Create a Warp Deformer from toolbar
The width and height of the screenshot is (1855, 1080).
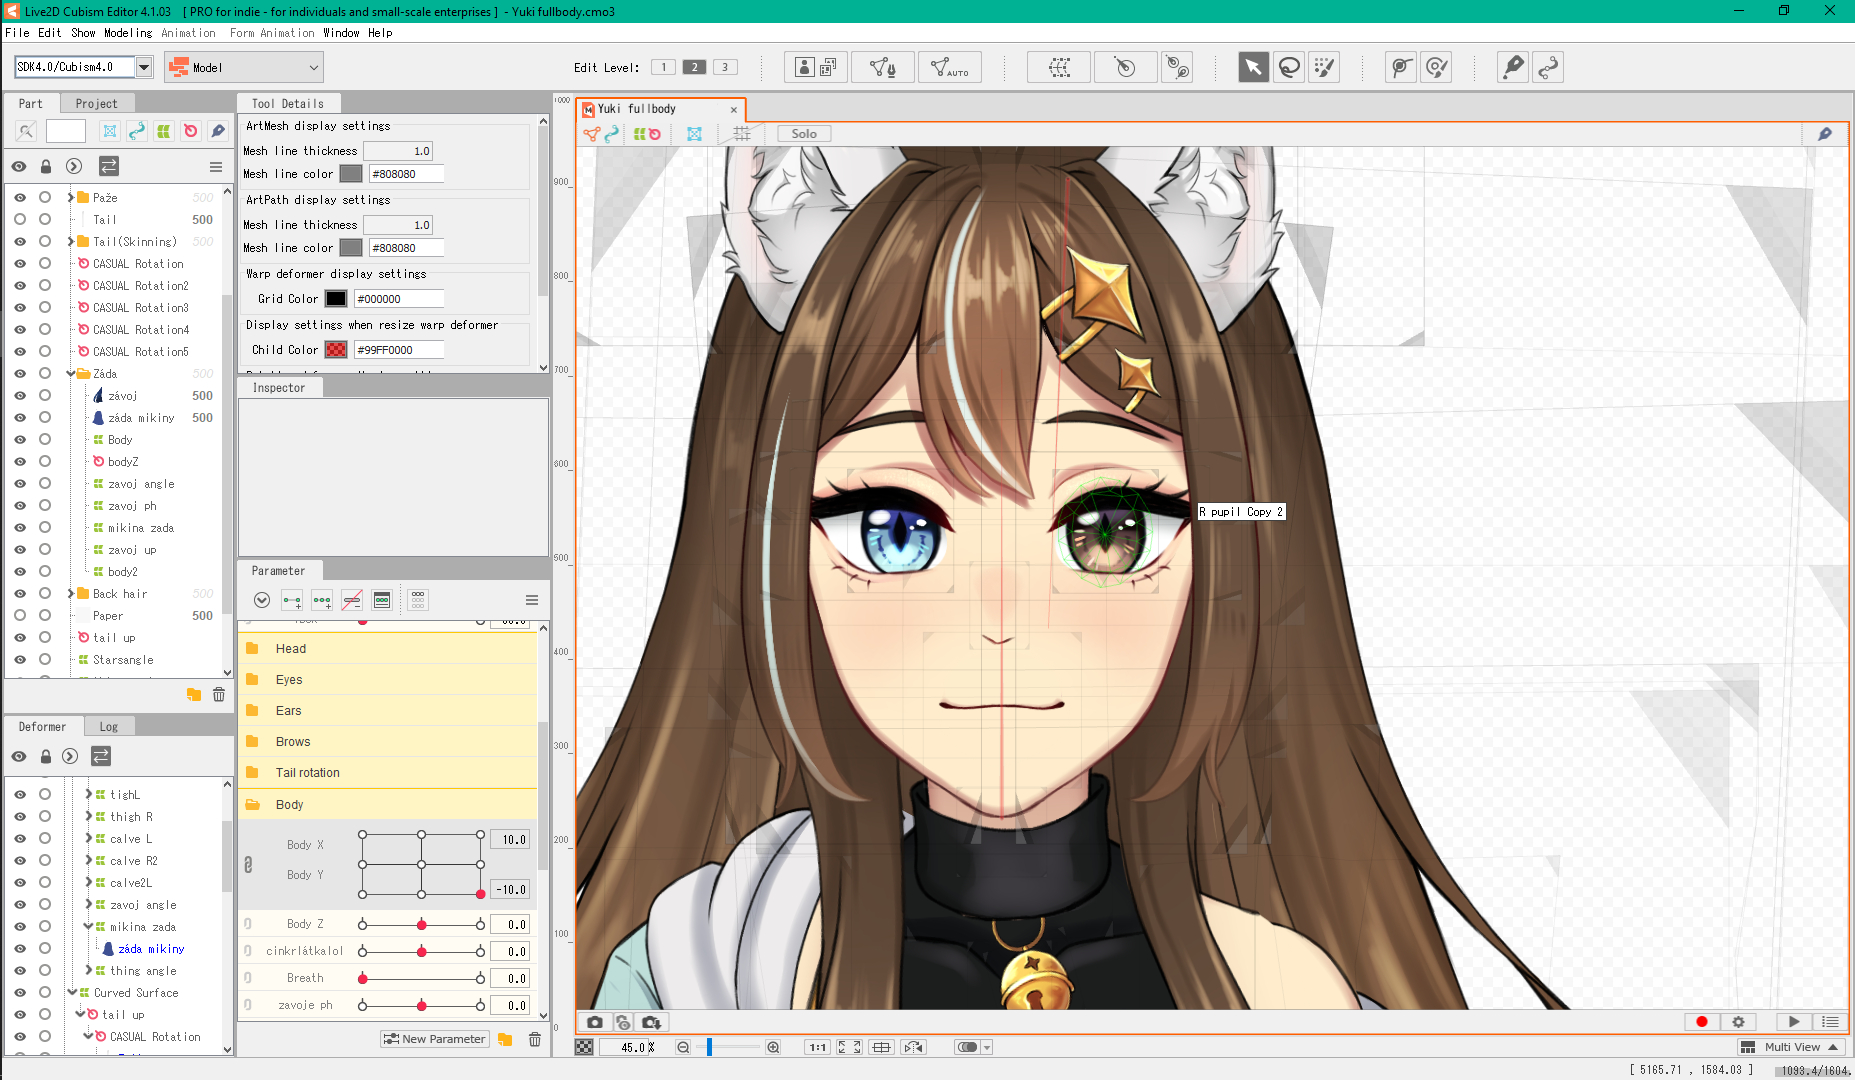tap(1059, 68)
